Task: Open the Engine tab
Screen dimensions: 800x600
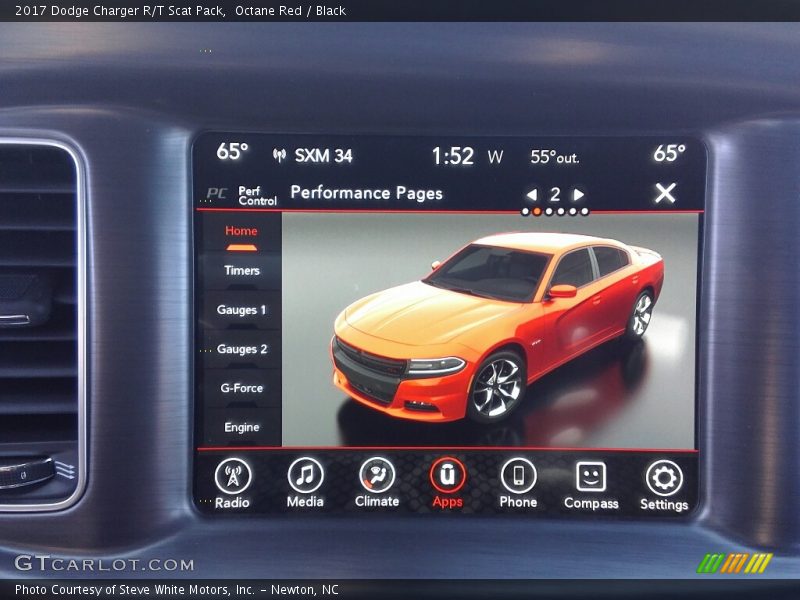Action: [x=241, y=427]
